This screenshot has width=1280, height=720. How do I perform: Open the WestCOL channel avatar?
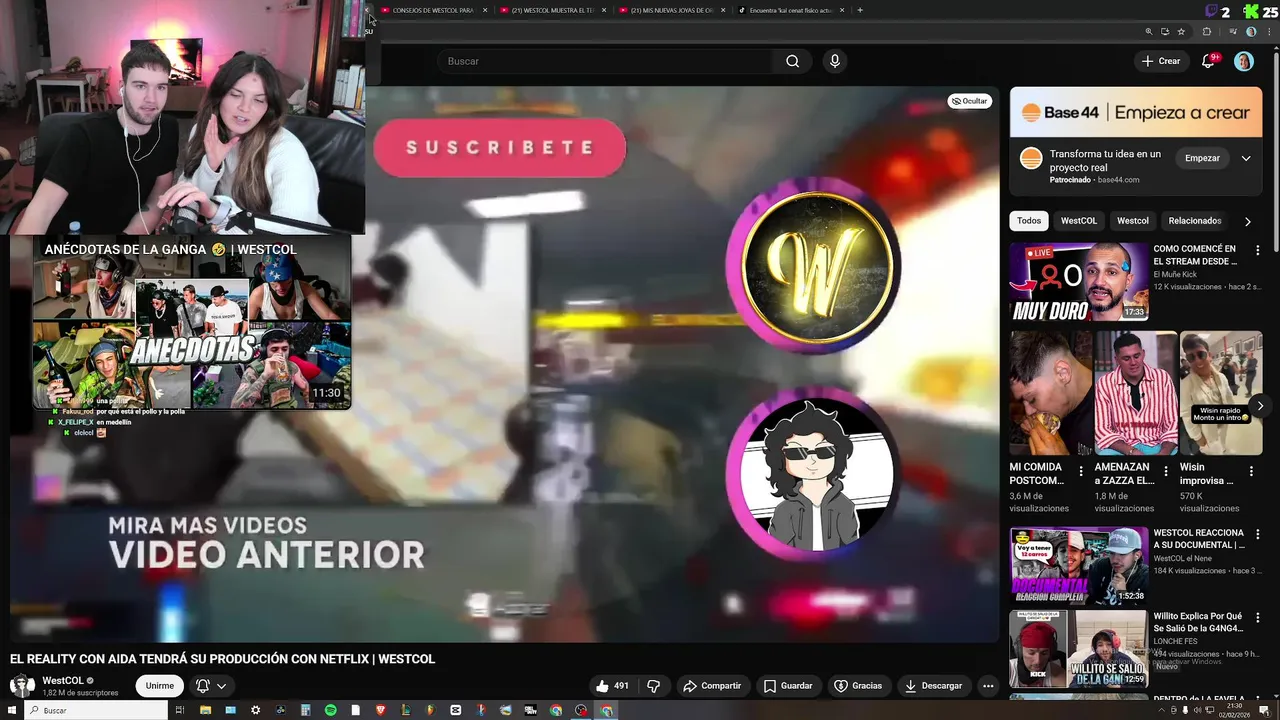tap(22, 686)
